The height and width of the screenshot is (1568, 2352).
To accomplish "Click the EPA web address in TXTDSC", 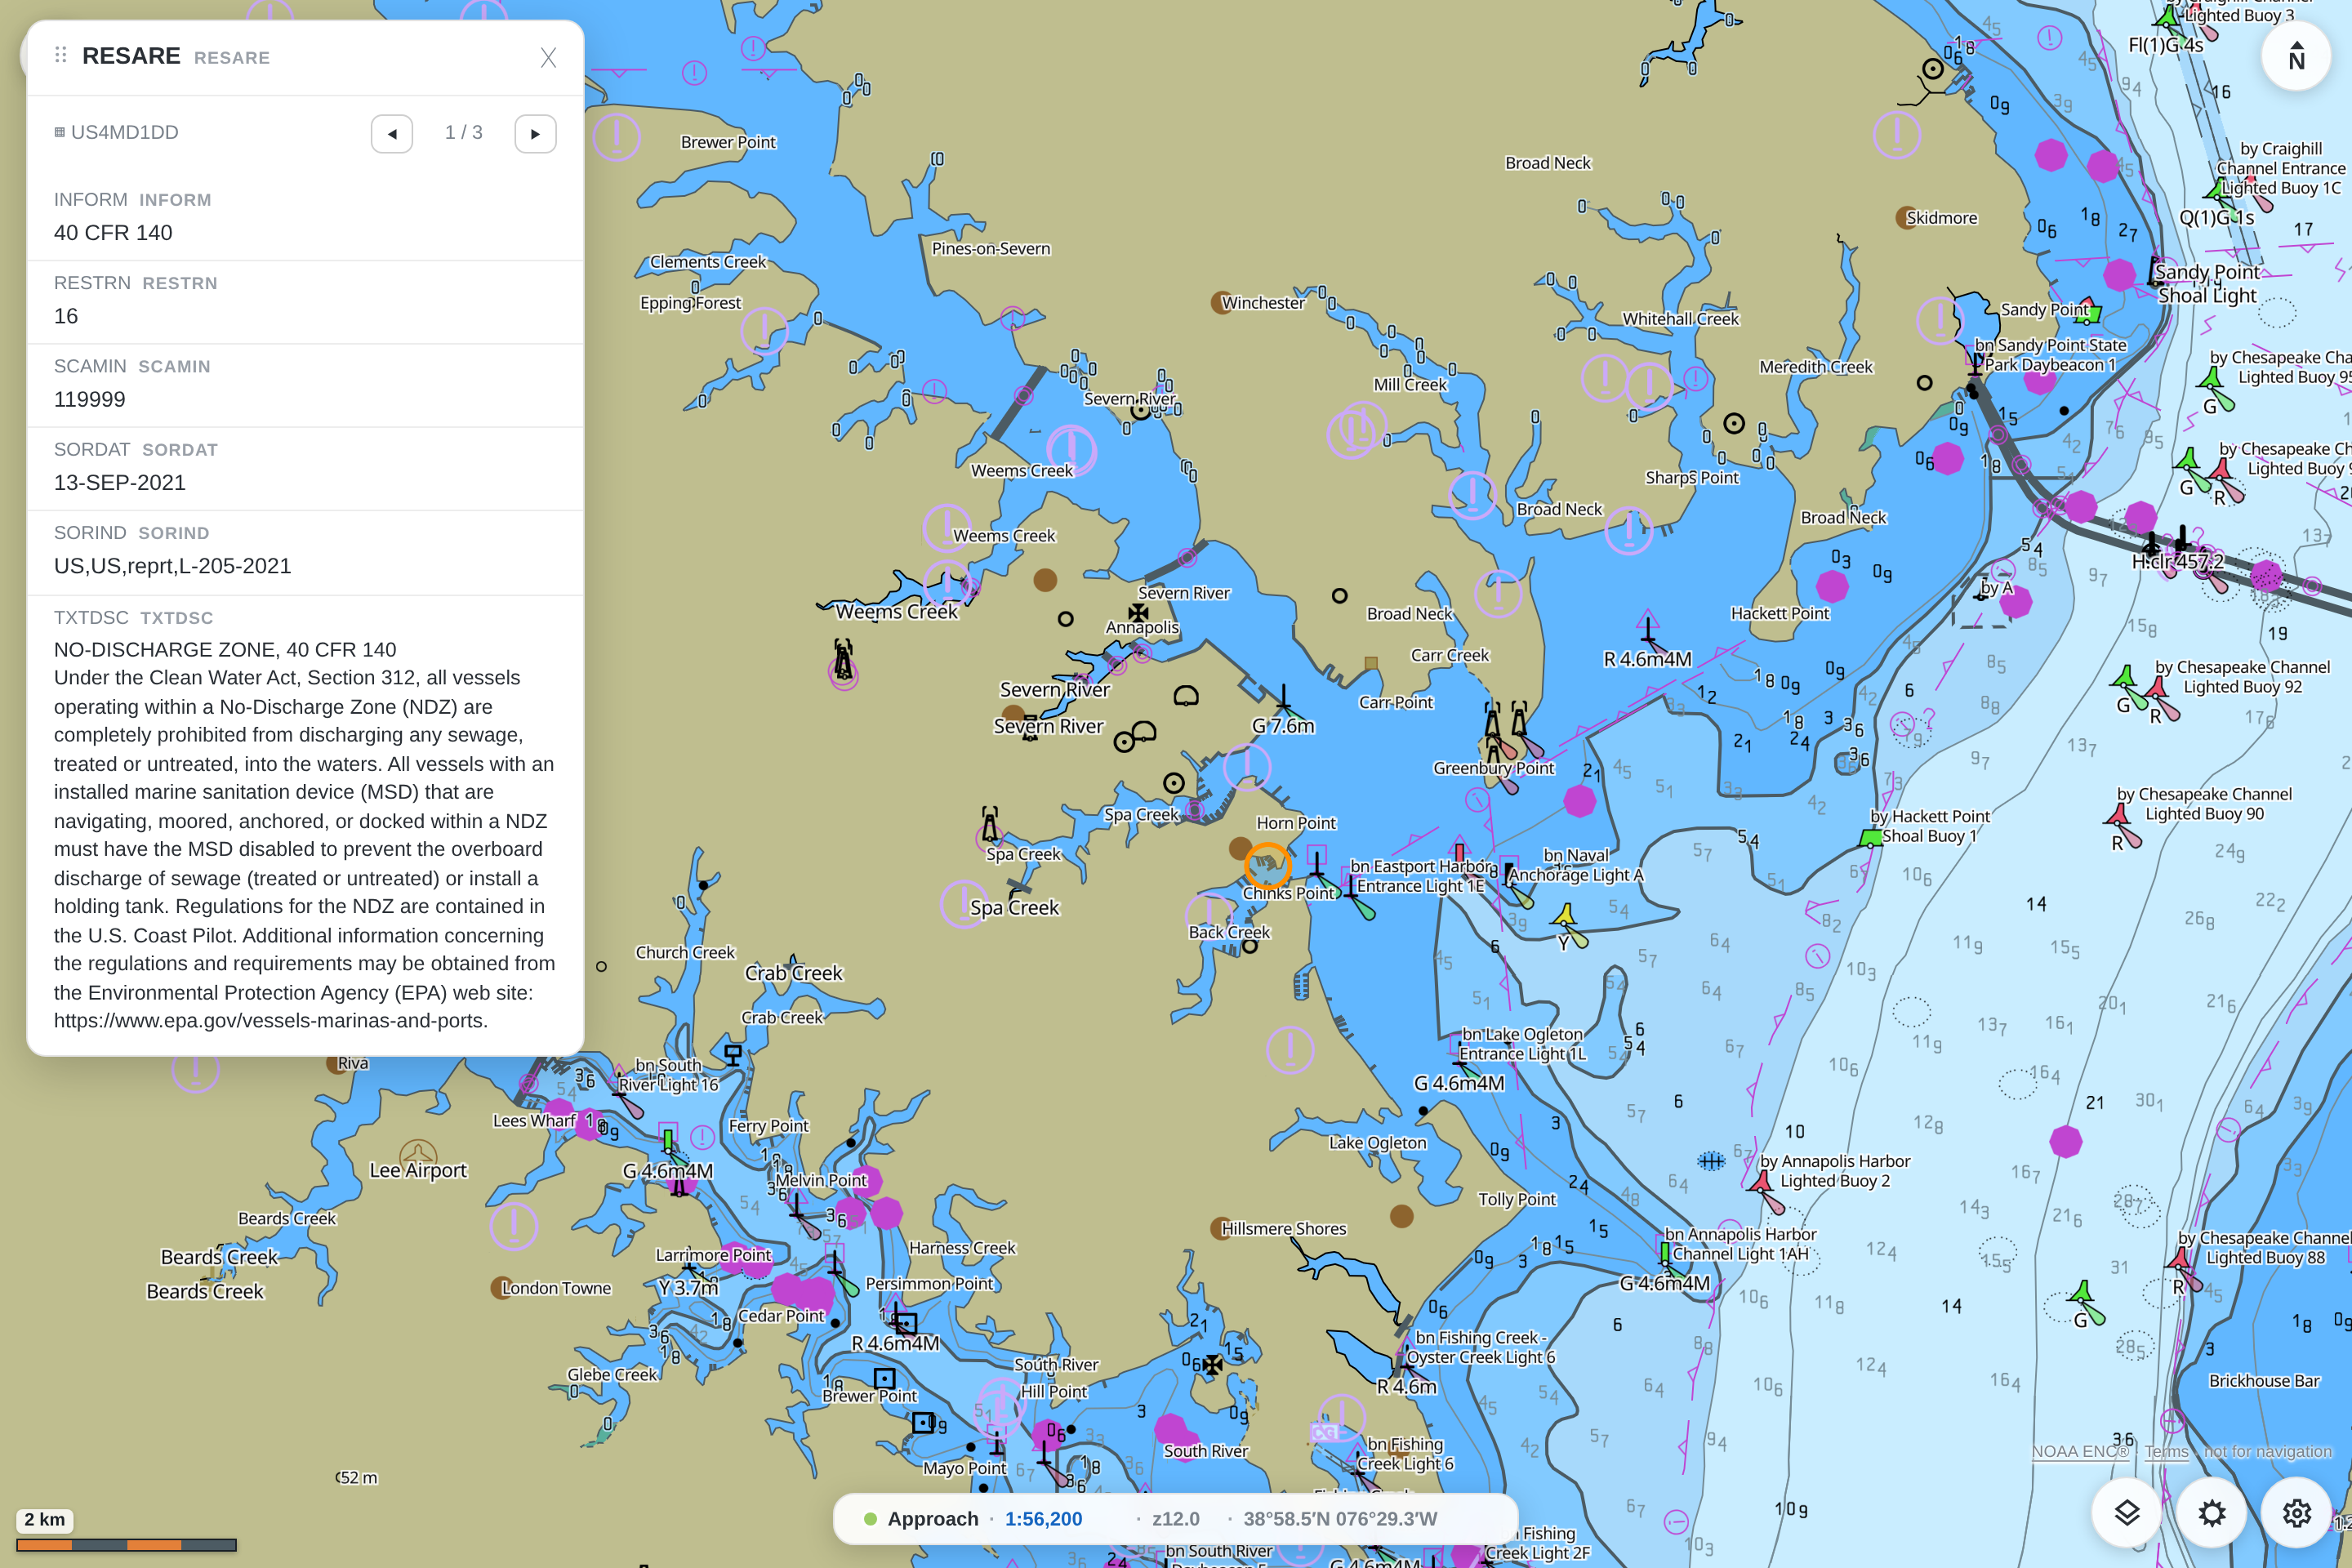I will click(271, 1021).
